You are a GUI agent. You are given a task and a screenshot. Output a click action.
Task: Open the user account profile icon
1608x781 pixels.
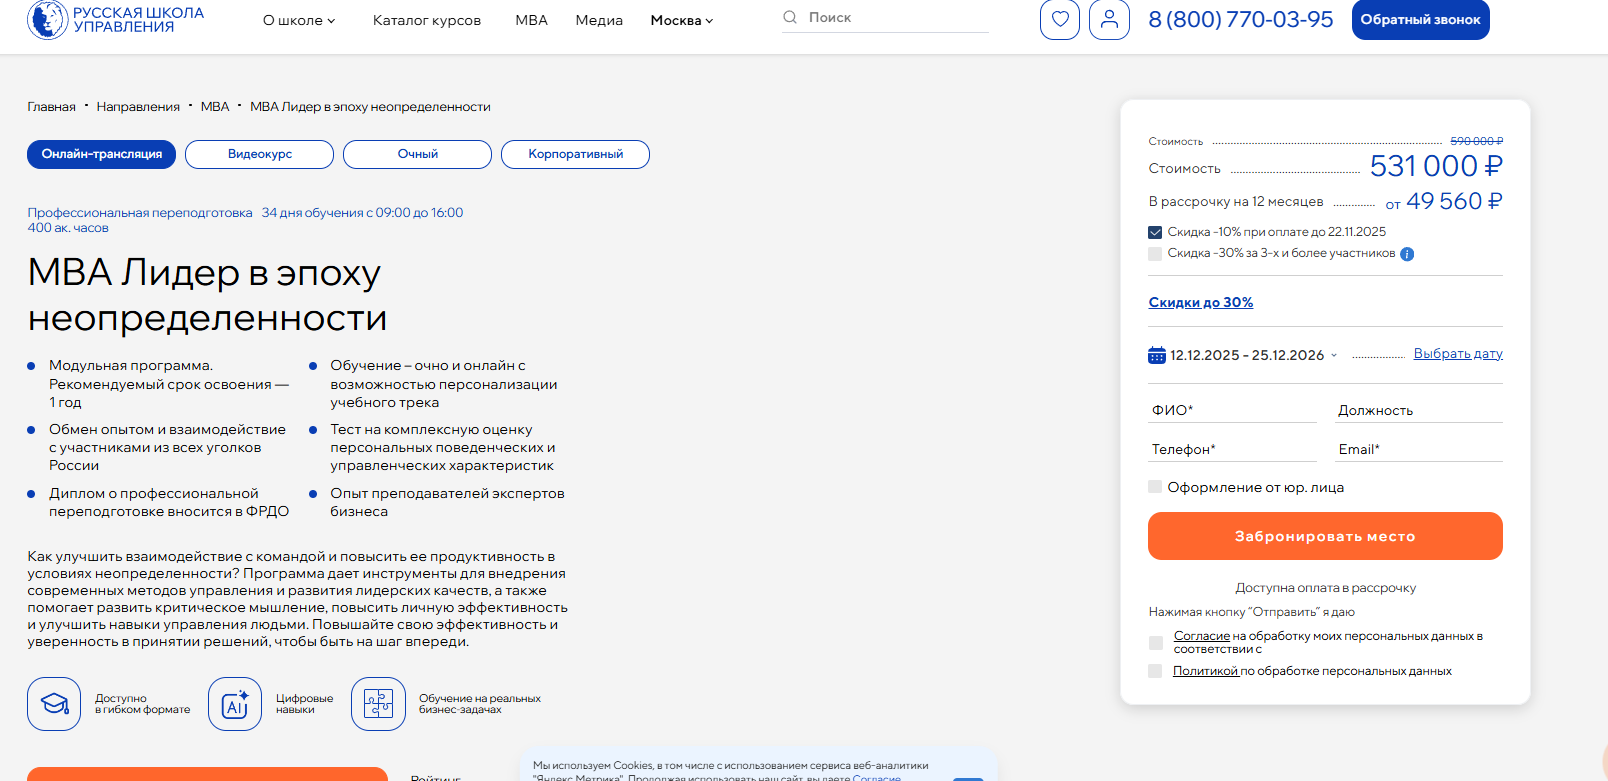pyautogui.click(x=1109, y=20)
